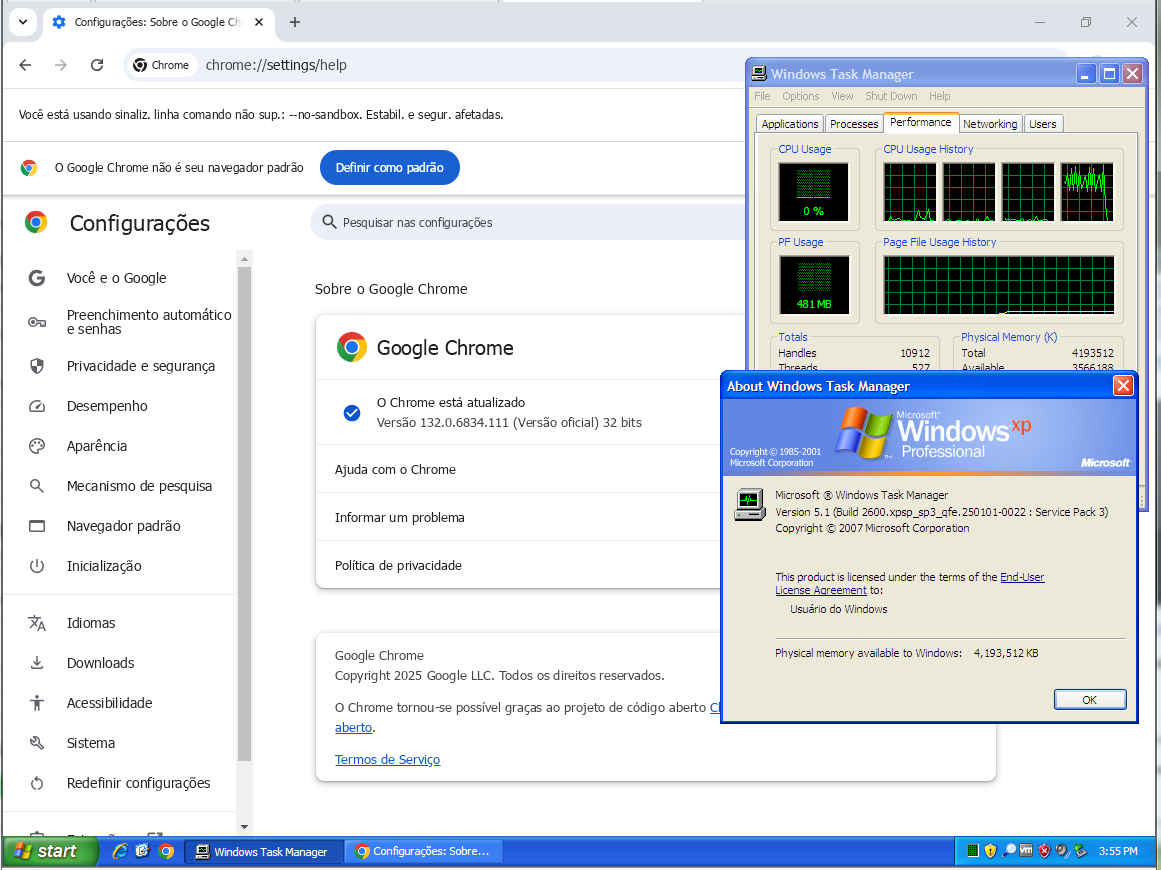Click the sidebar scrollbar up arrow
Screen dimensions: 1161x870
[244, 259]
